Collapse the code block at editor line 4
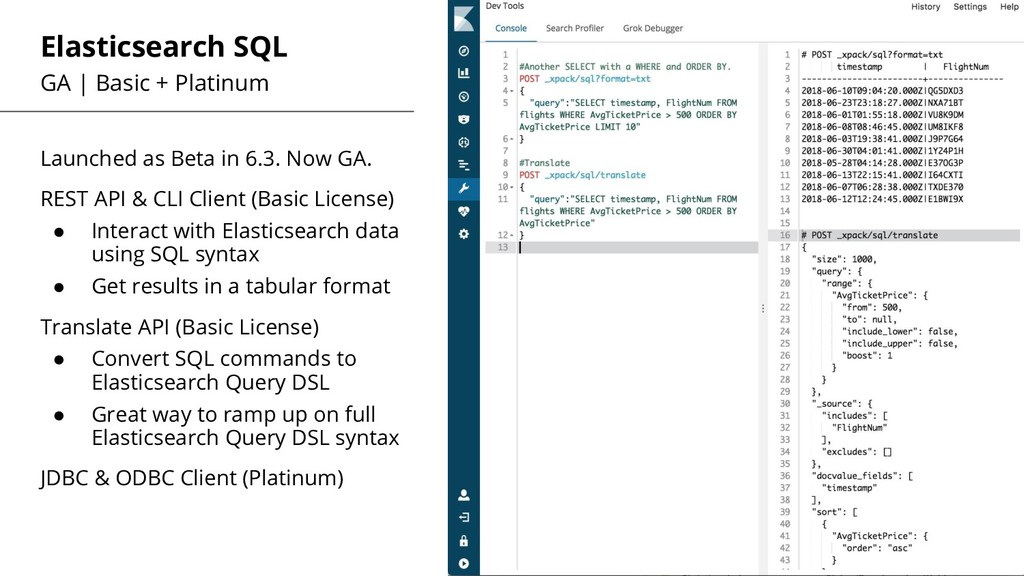The image size is (1024, 576). (x=512, y=91)
